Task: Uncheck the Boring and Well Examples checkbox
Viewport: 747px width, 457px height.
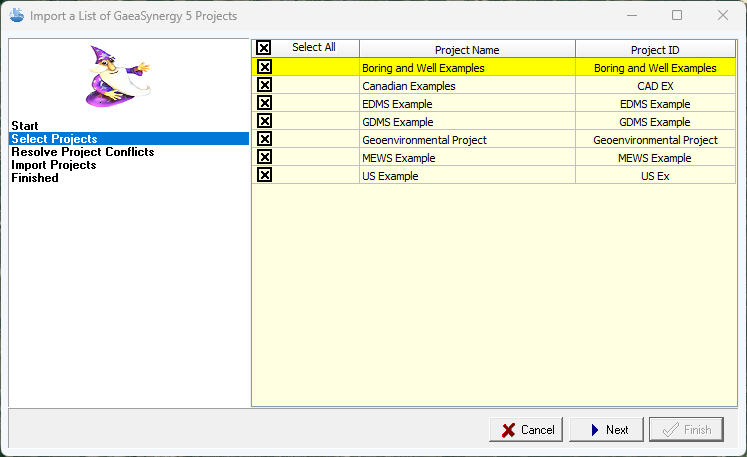Action: (x=264, y=67)
